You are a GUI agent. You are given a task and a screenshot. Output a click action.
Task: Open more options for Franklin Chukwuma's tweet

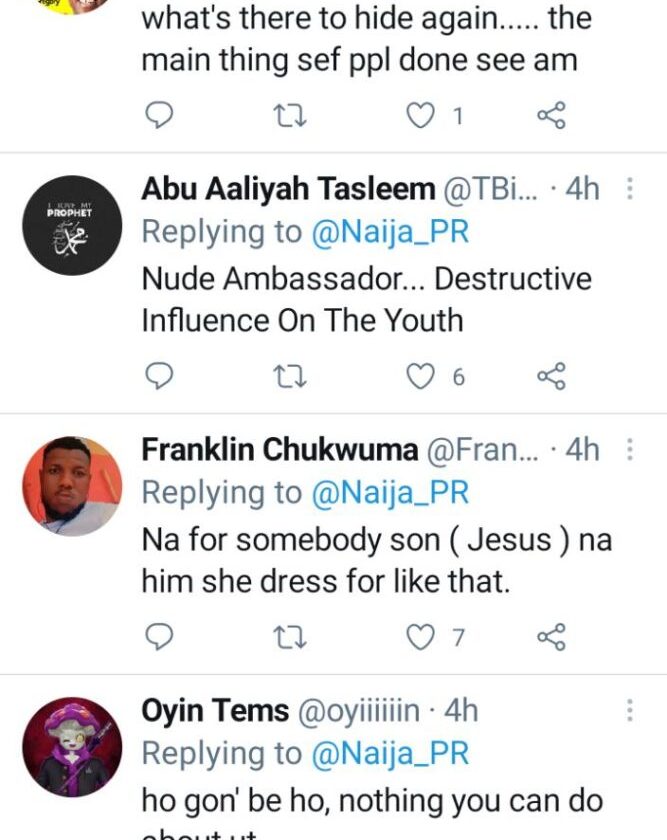[x=630, y=450]
